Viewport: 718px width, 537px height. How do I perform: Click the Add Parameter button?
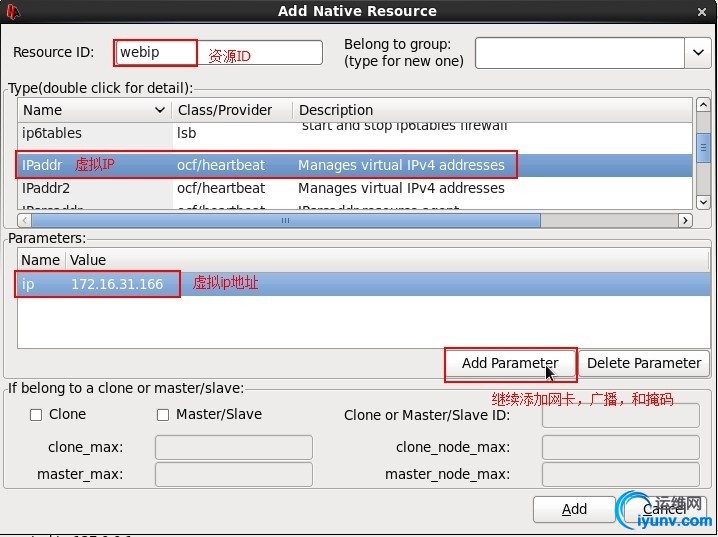[510, 363]
